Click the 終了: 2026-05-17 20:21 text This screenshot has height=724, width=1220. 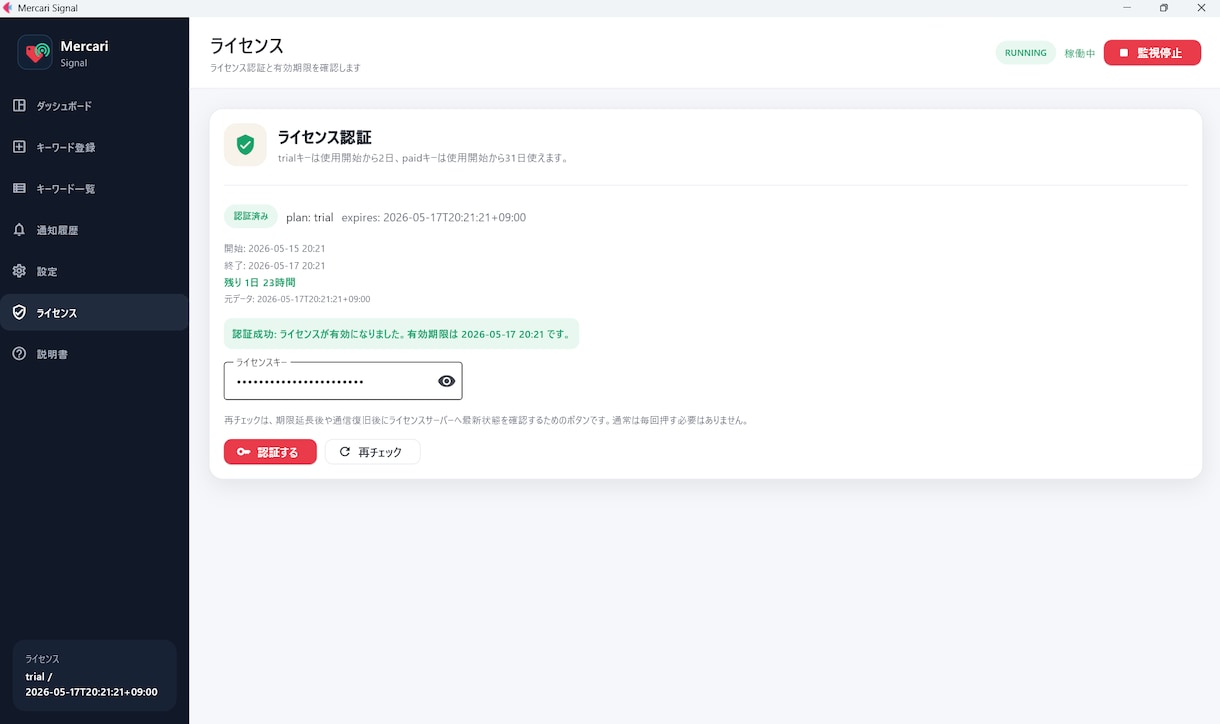275,266
